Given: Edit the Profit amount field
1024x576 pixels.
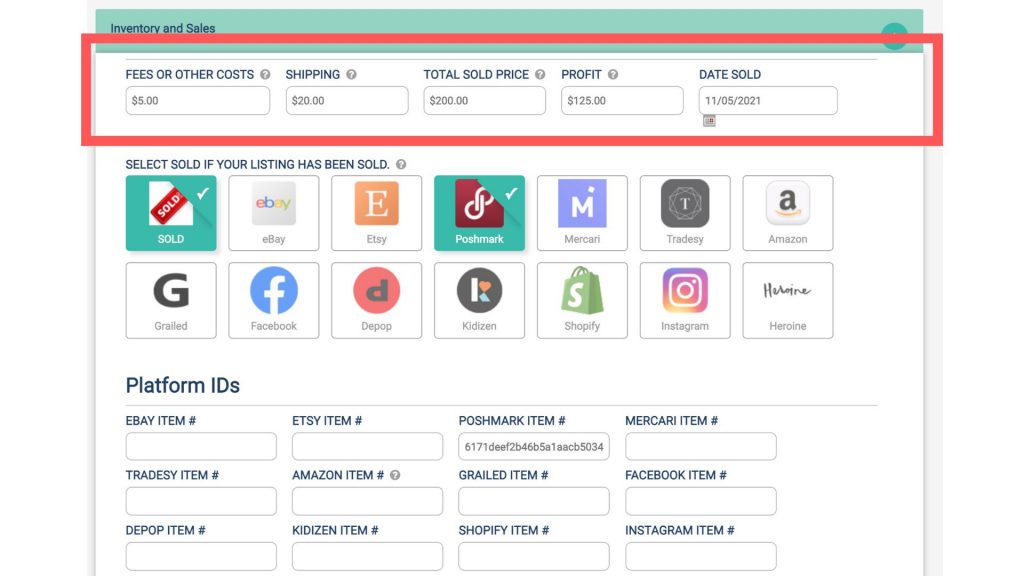Looking at the screenshot, I should 622,101.
